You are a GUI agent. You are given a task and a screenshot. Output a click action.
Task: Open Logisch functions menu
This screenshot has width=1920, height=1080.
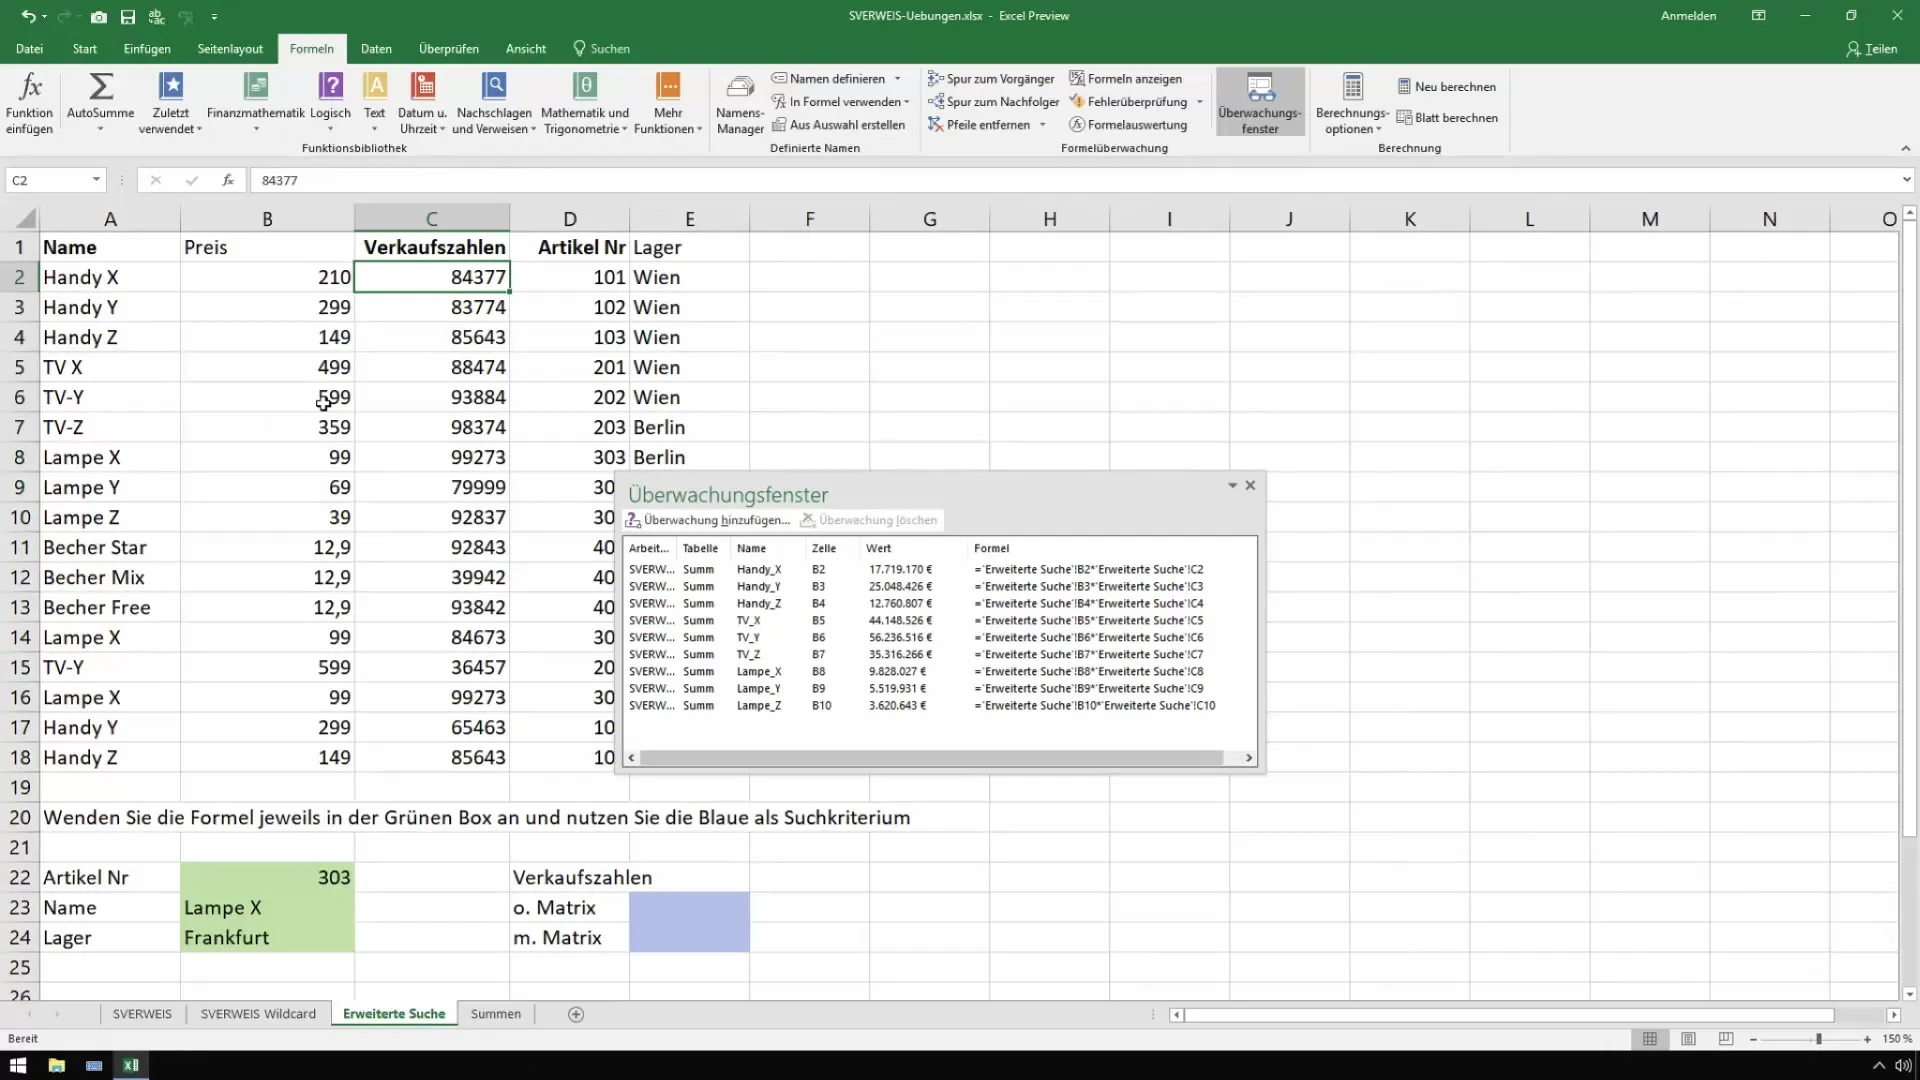330,103
